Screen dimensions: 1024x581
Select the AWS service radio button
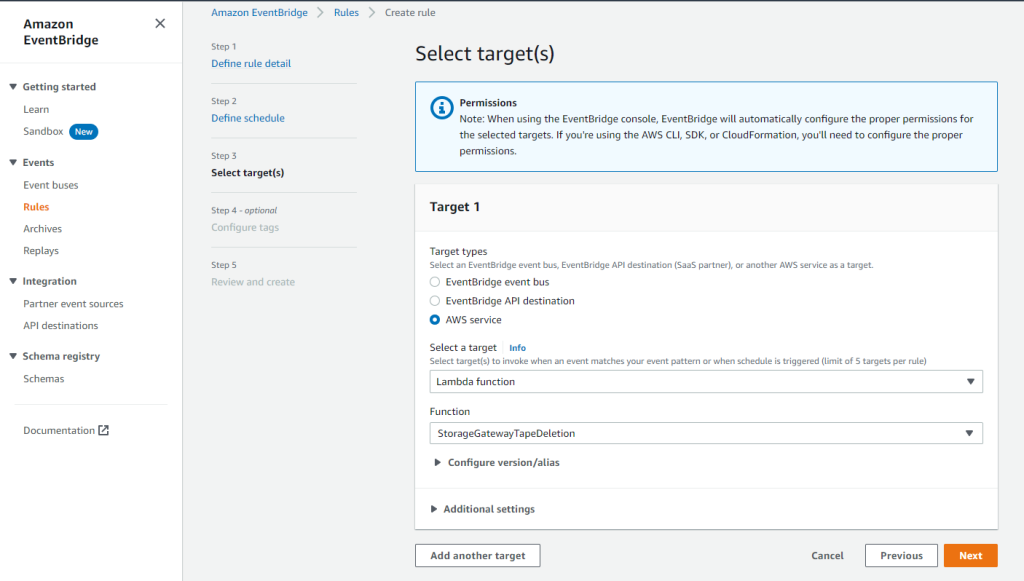435,320
